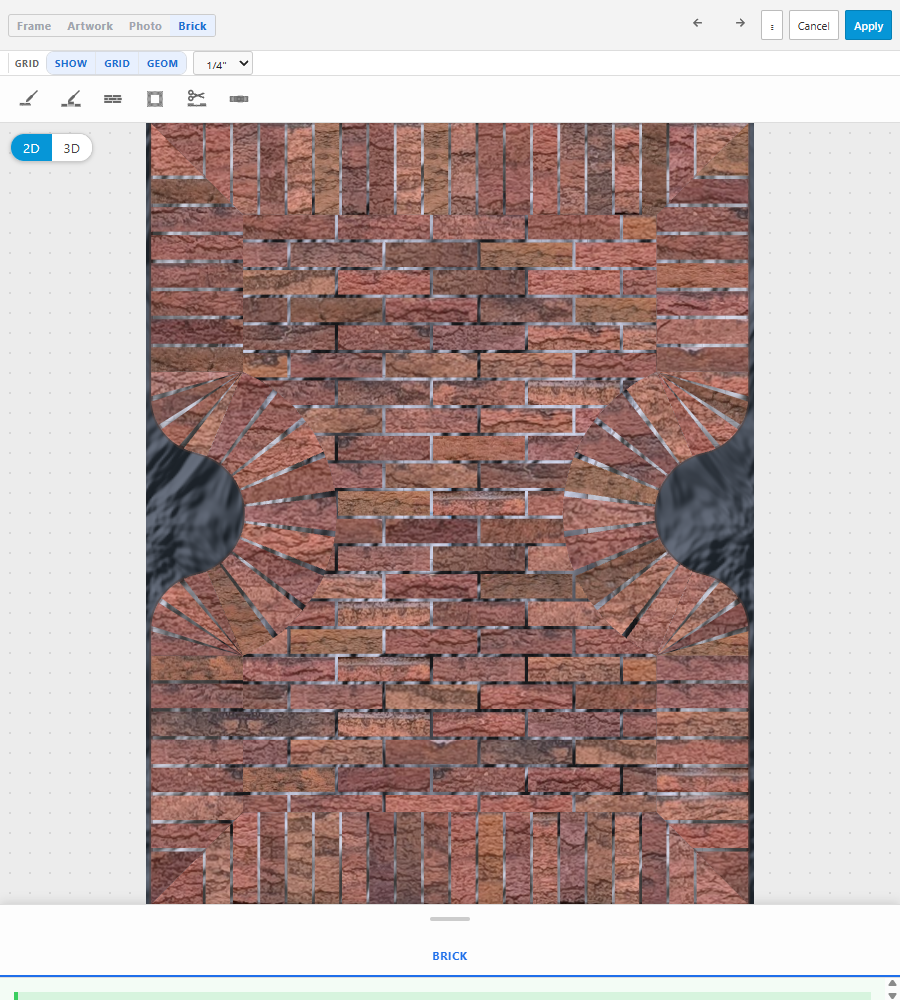
Task: Click the bottom panel scroll up arrow
Action: click(892, 983)
